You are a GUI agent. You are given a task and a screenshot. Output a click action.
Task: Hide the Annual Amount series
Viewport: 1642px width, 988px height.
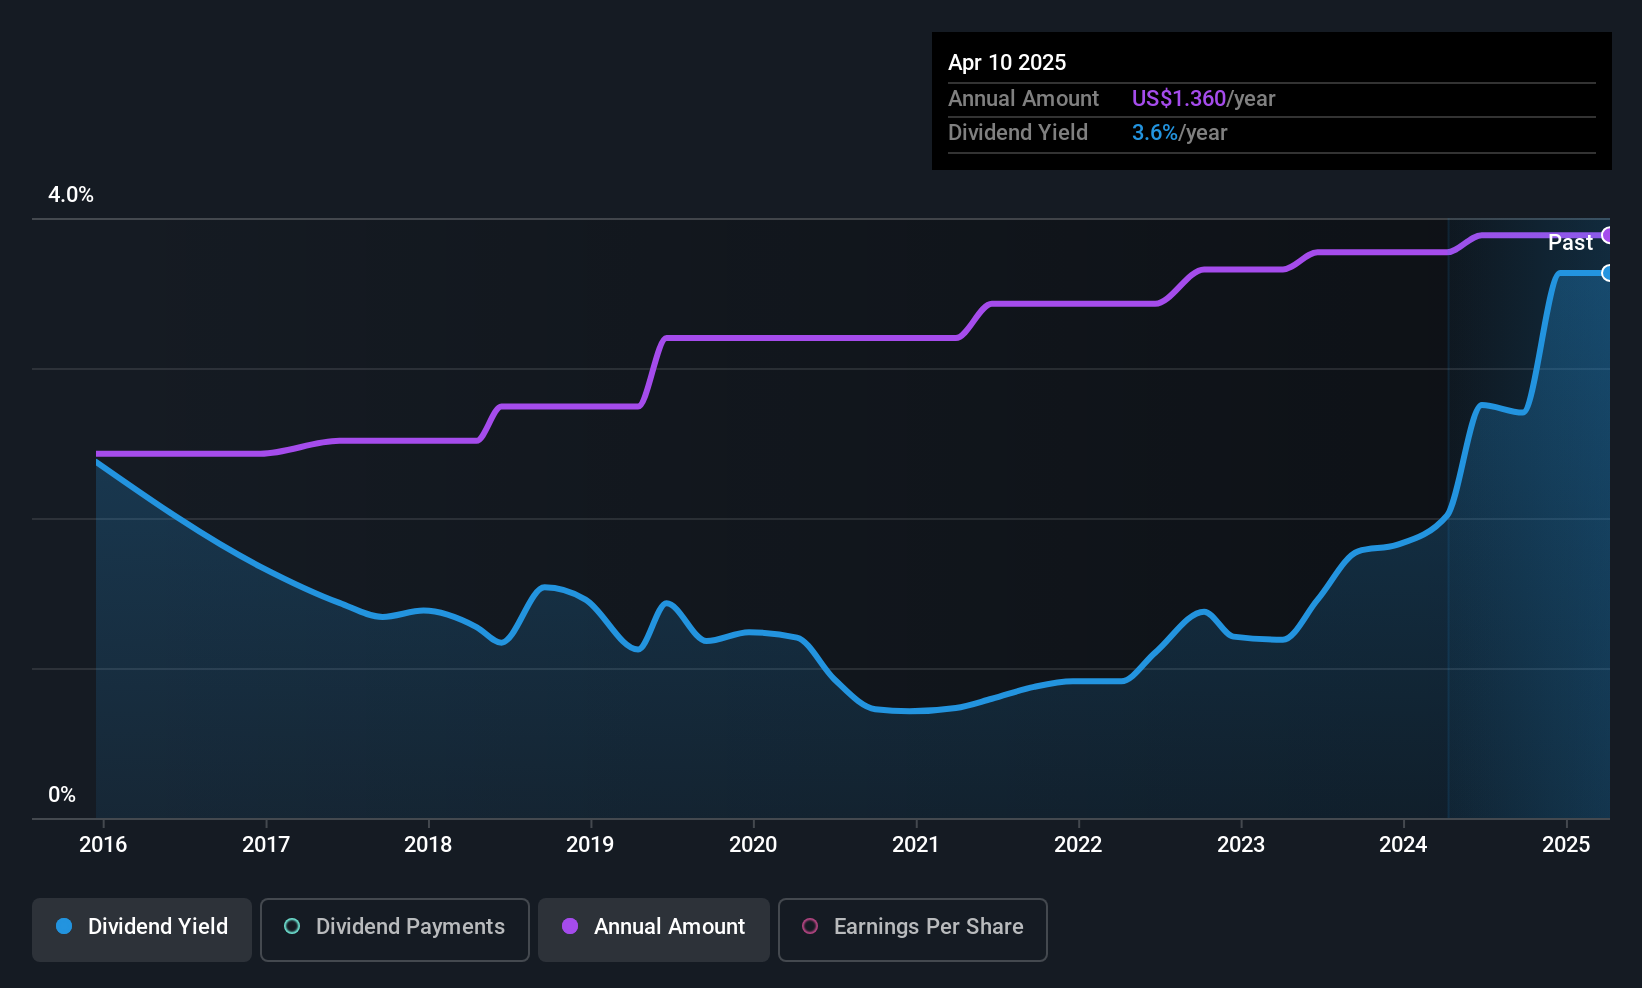654,927
